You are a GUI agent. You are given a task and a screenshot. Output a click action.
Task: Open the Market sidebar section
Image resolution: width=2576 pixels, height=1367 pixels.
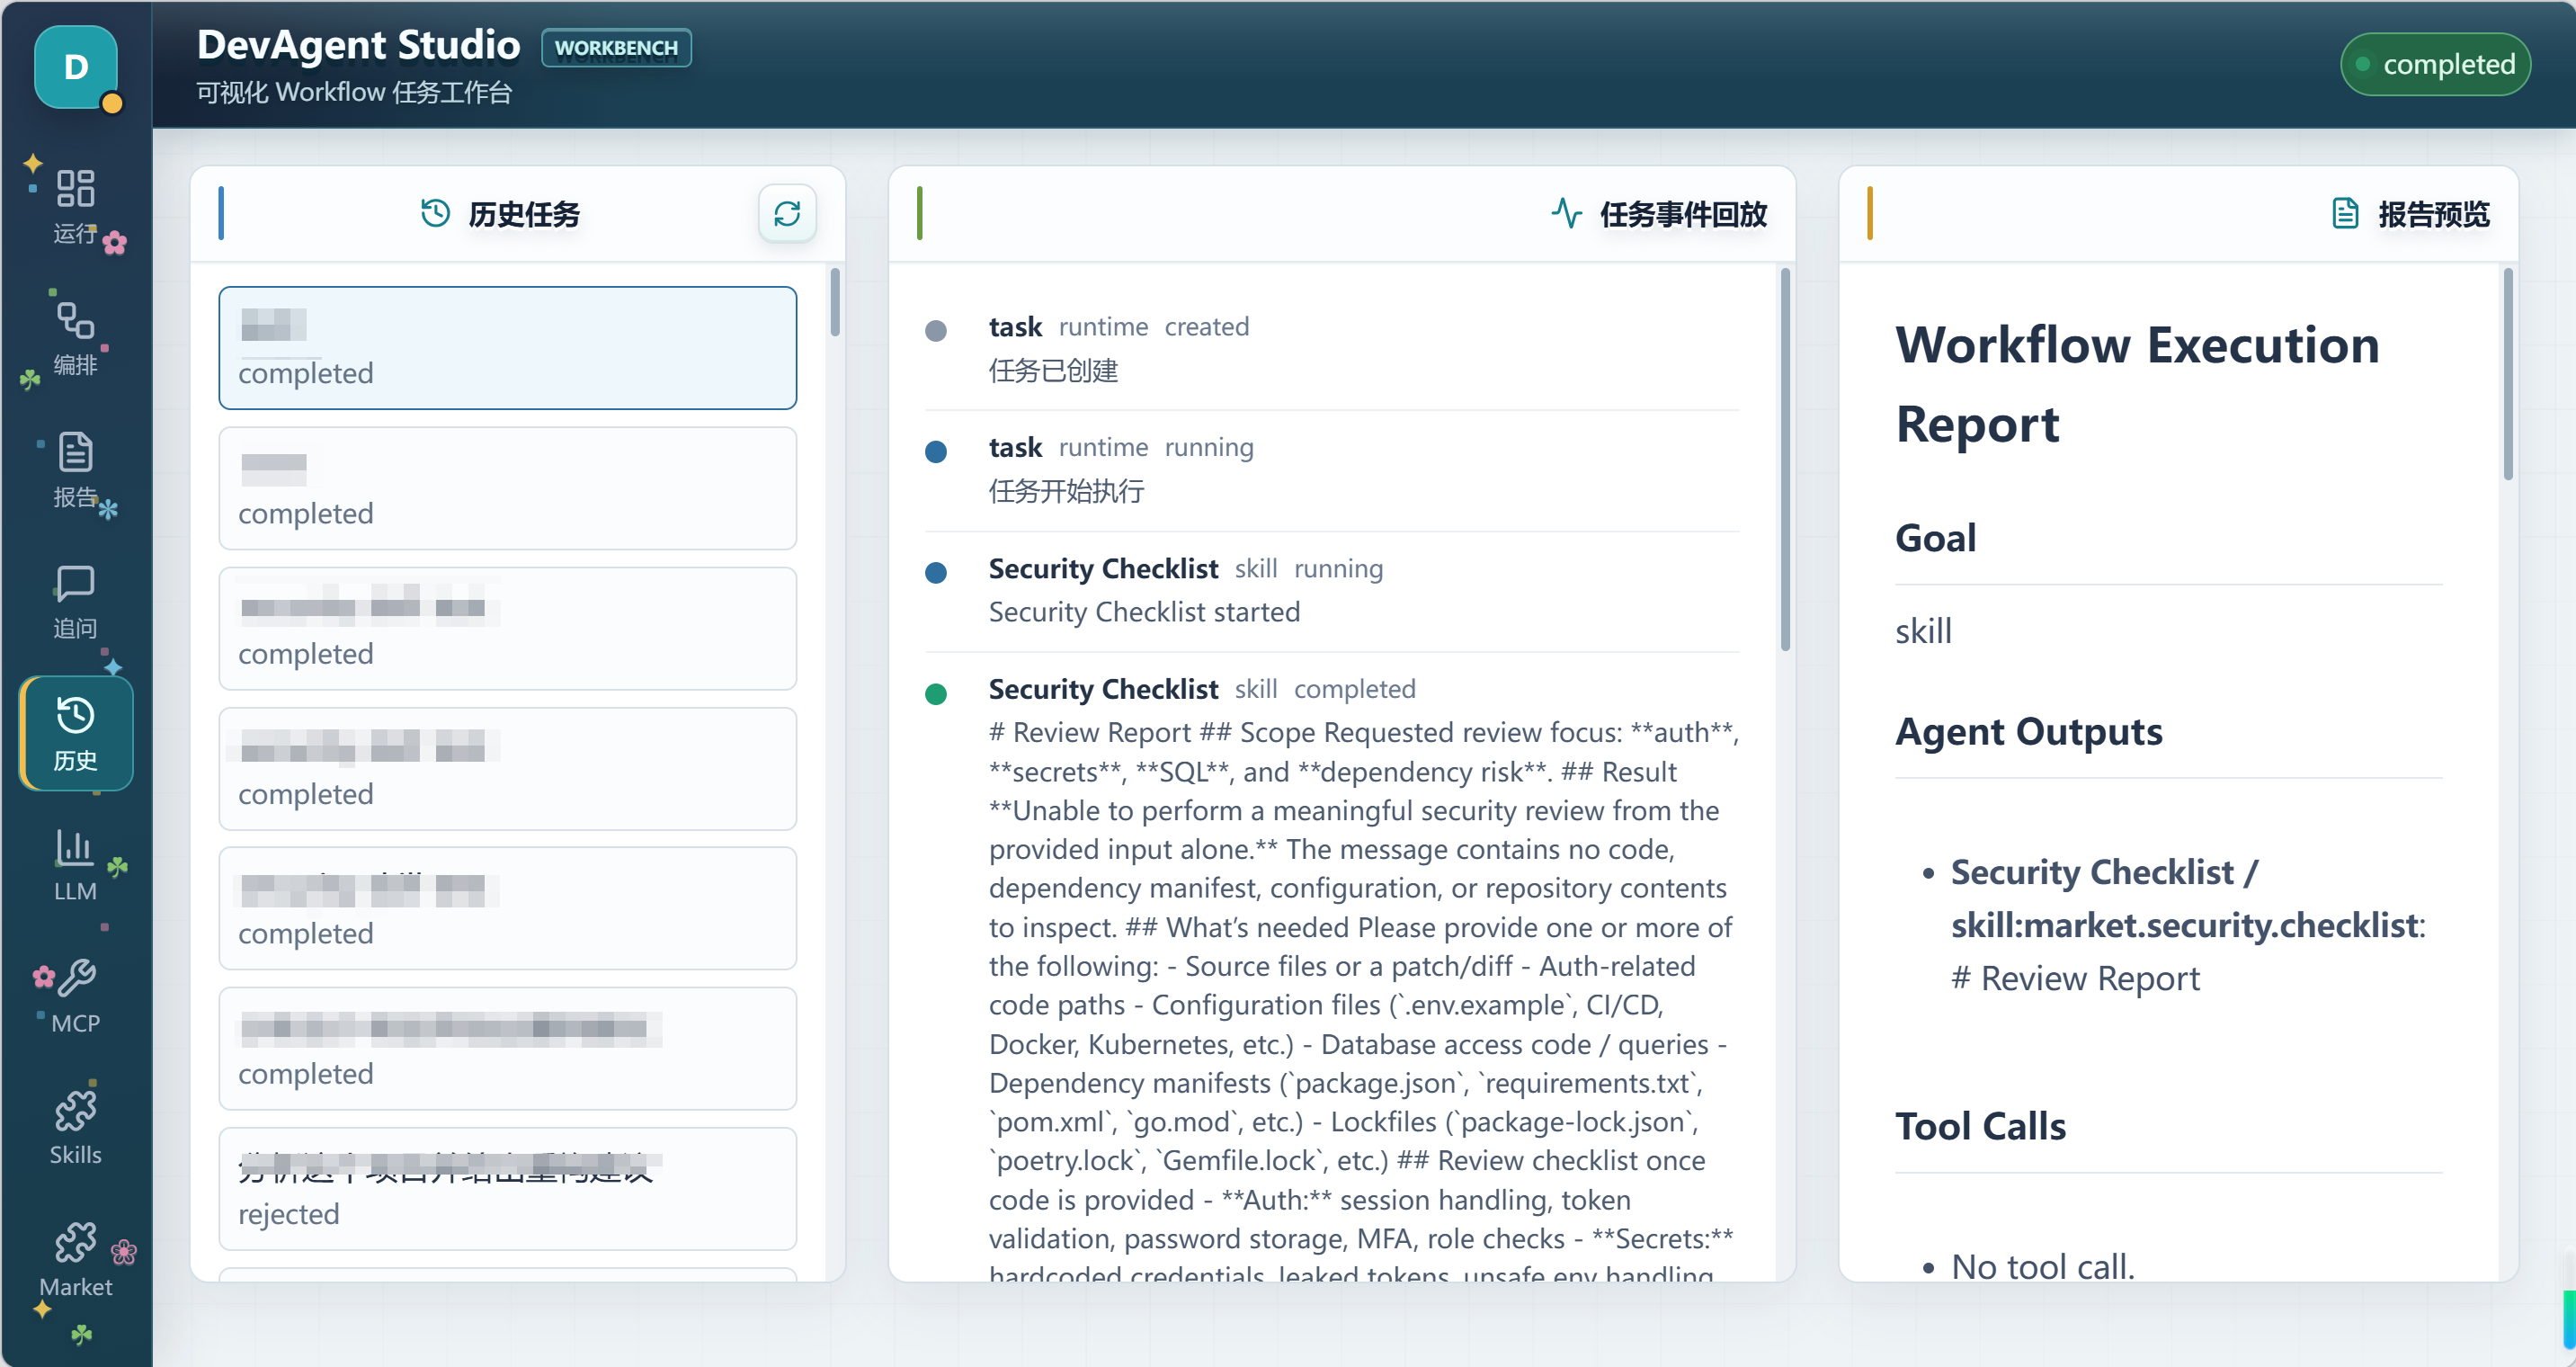pos(75,1260)
